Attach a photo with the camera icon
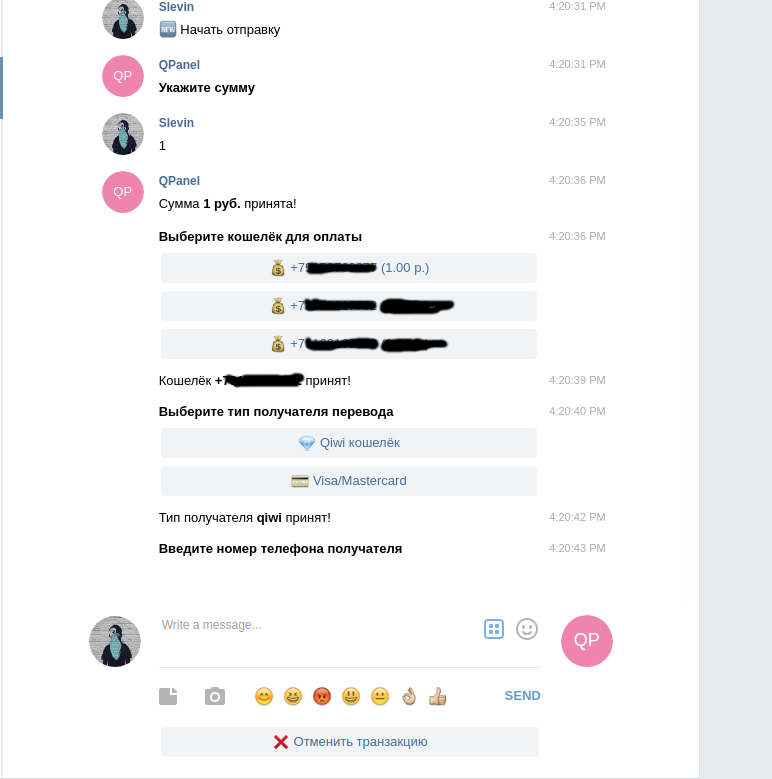772x779 pixels. (x=215, y=696)
